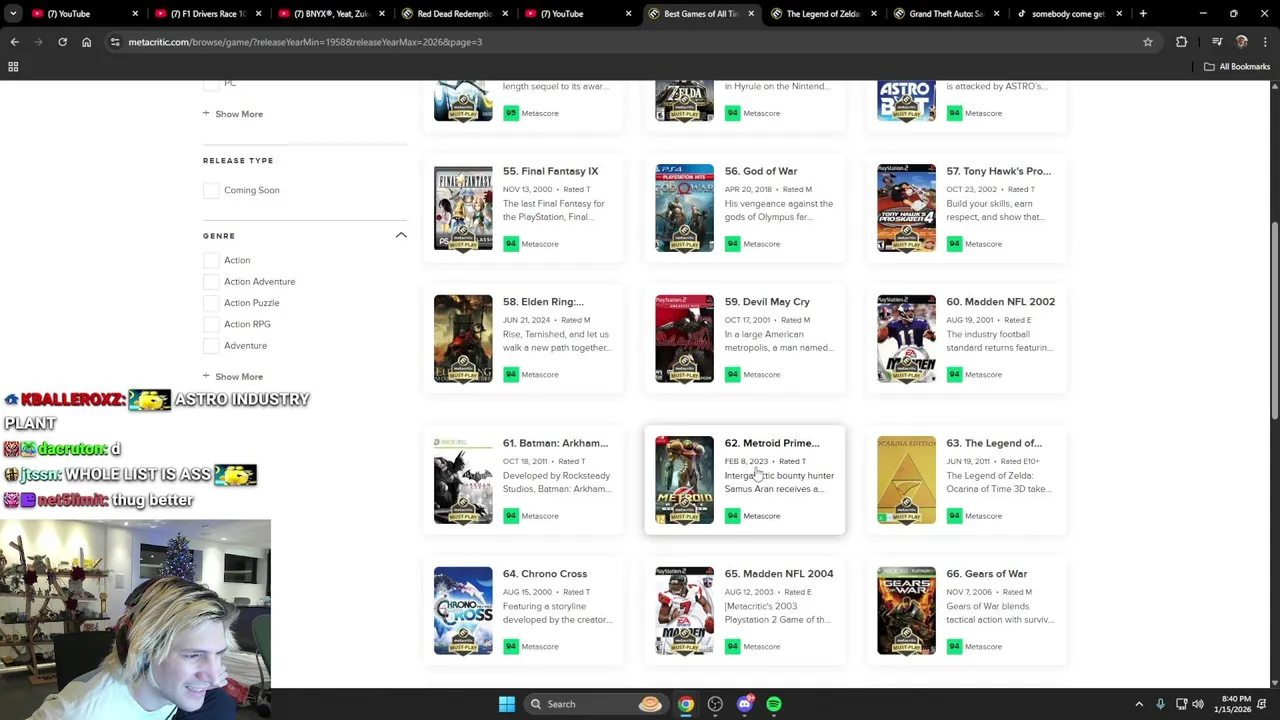The image size is (1280, 720).
Task: Open Discord from the taskbar
Action: coord(744,704)
